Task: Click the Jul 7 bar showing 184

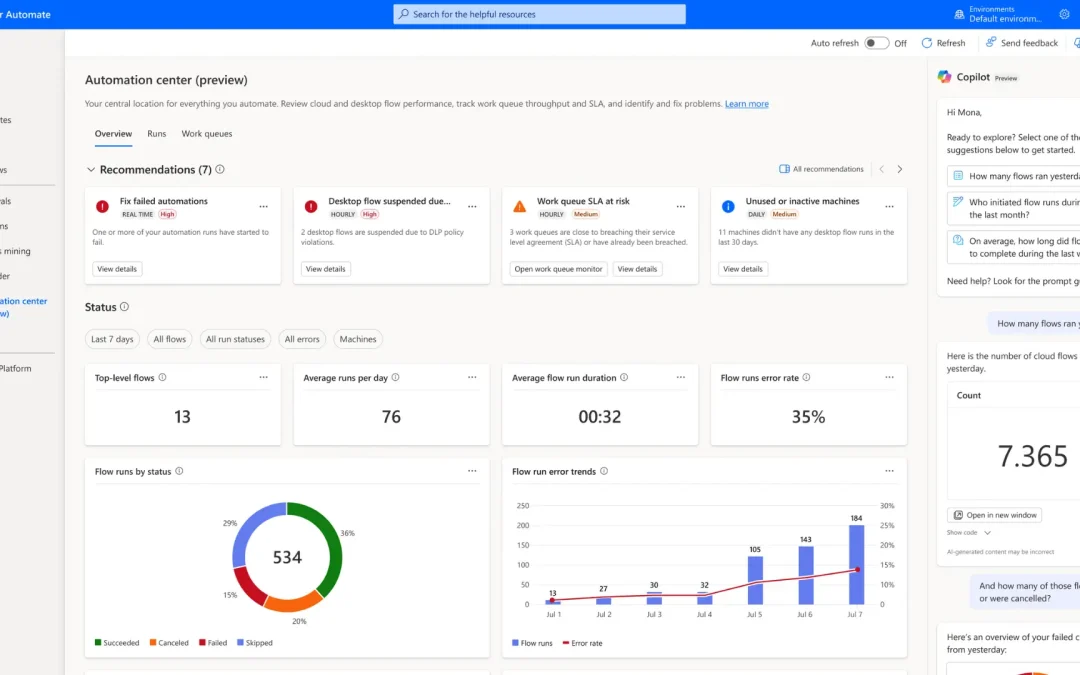Action: click(x=856, y=565)
